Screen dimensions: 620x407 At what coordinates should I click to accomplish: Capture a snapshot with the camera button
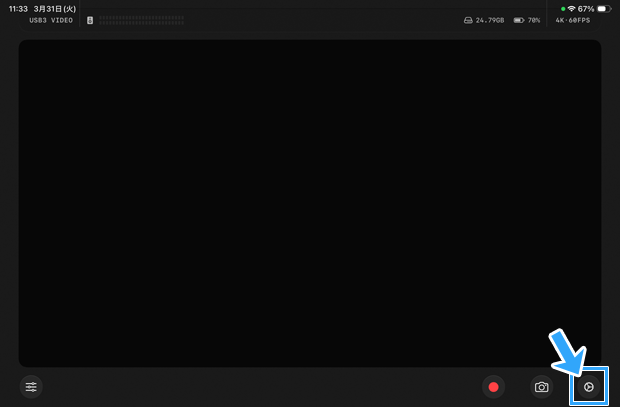[541, 387]
